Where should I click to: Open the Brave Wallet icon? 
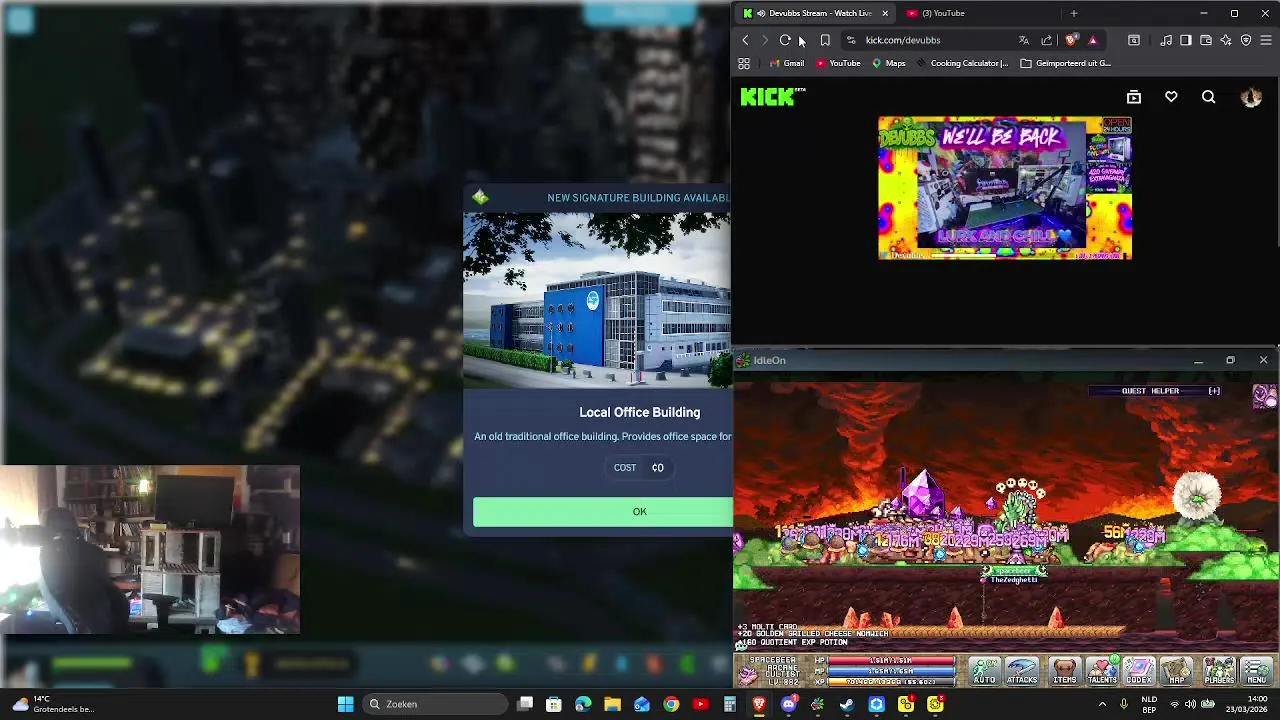pos(1206,40)
